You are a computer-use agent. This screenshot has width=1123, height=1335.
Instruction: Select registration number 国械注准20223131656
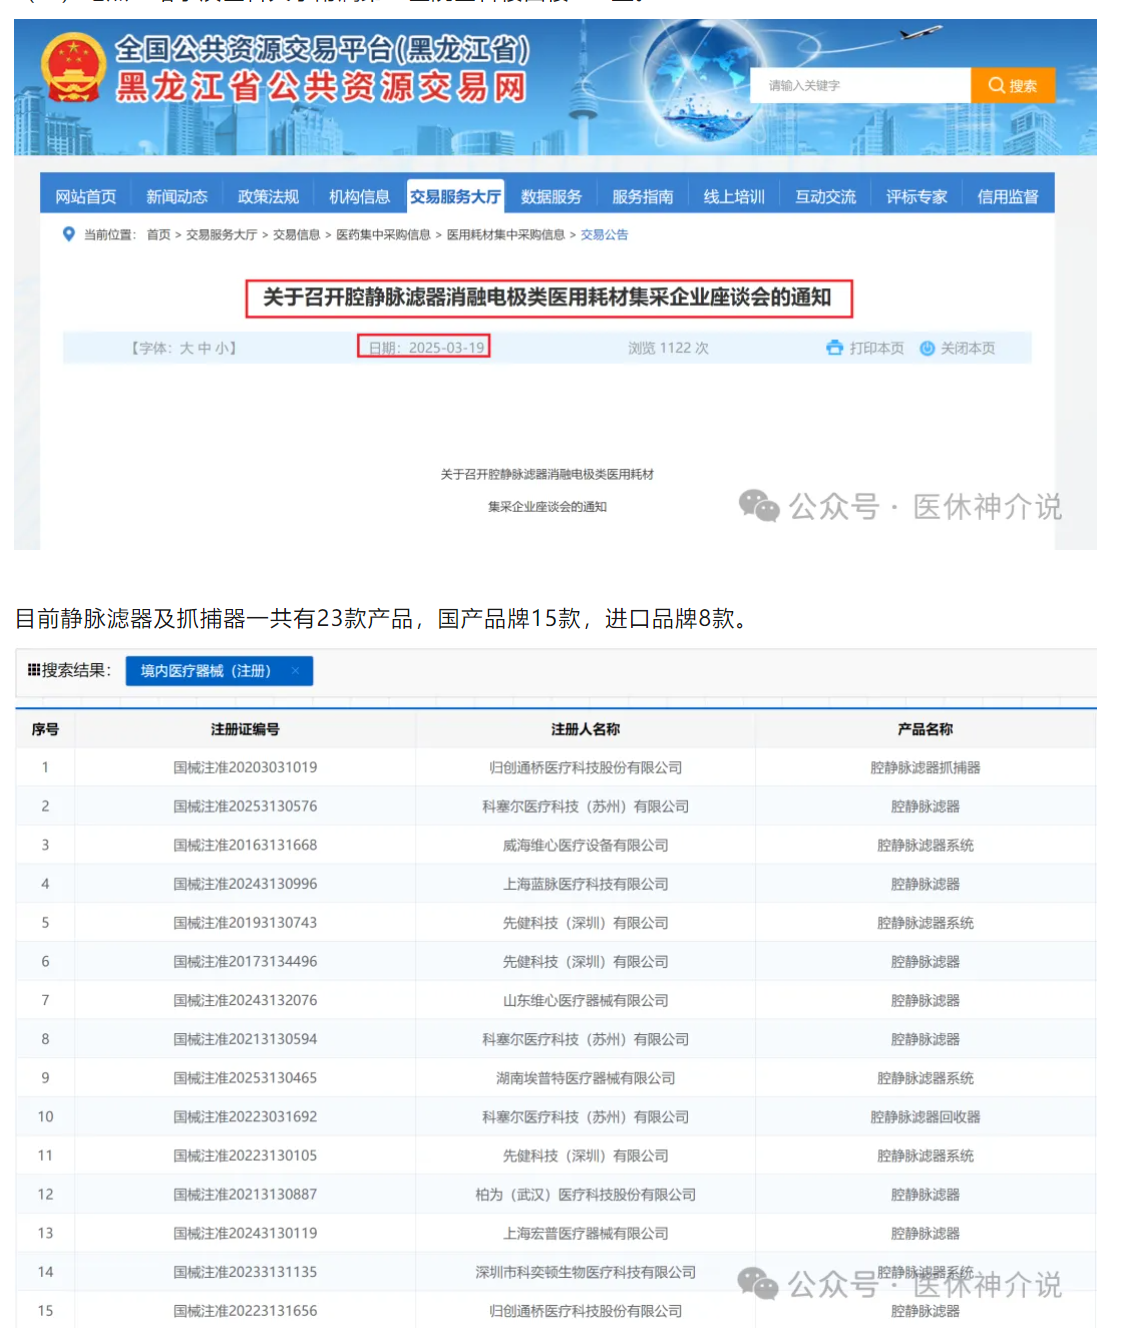tap(245, 1311)
